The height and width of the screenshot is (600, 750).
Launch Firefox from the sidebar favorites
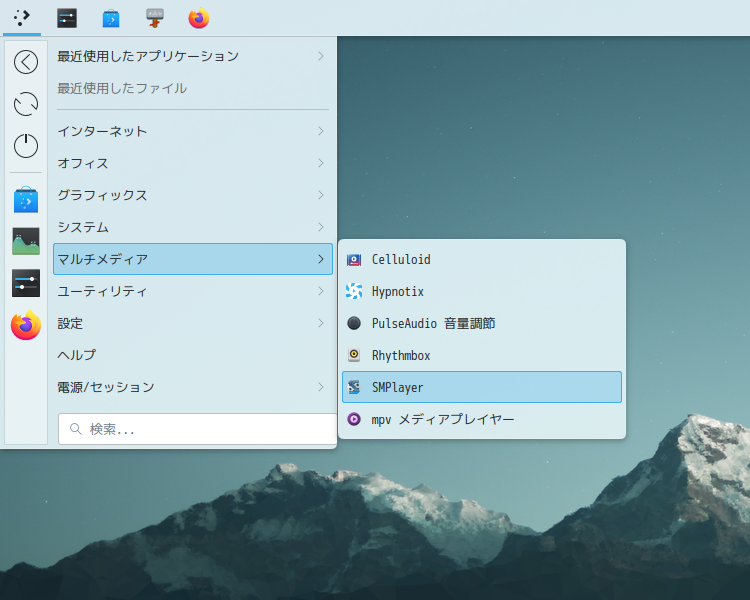coord(26,325)
